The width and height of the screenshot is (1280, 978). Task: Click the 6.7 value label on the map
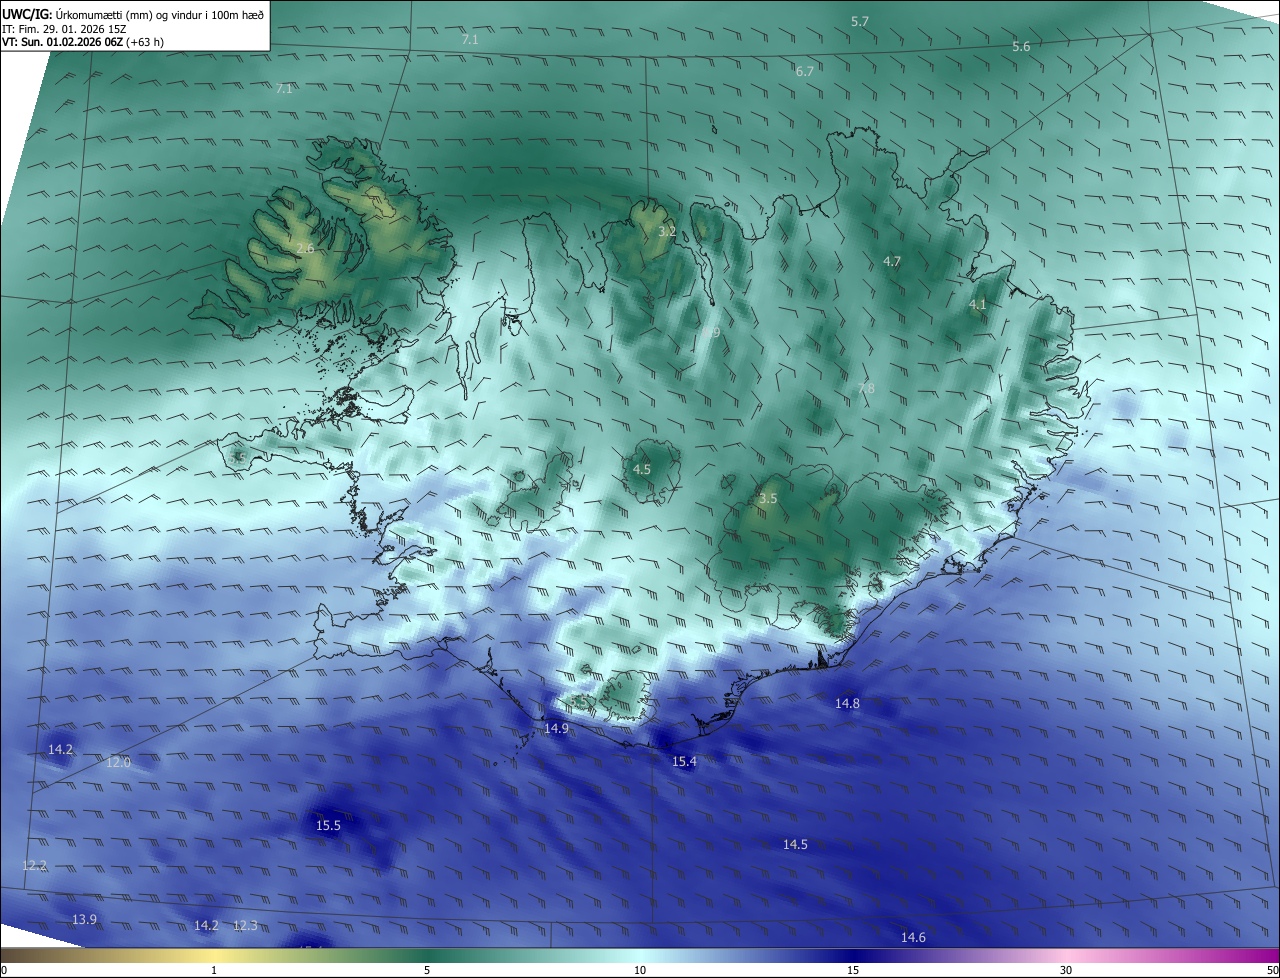[x=804, y=71]
